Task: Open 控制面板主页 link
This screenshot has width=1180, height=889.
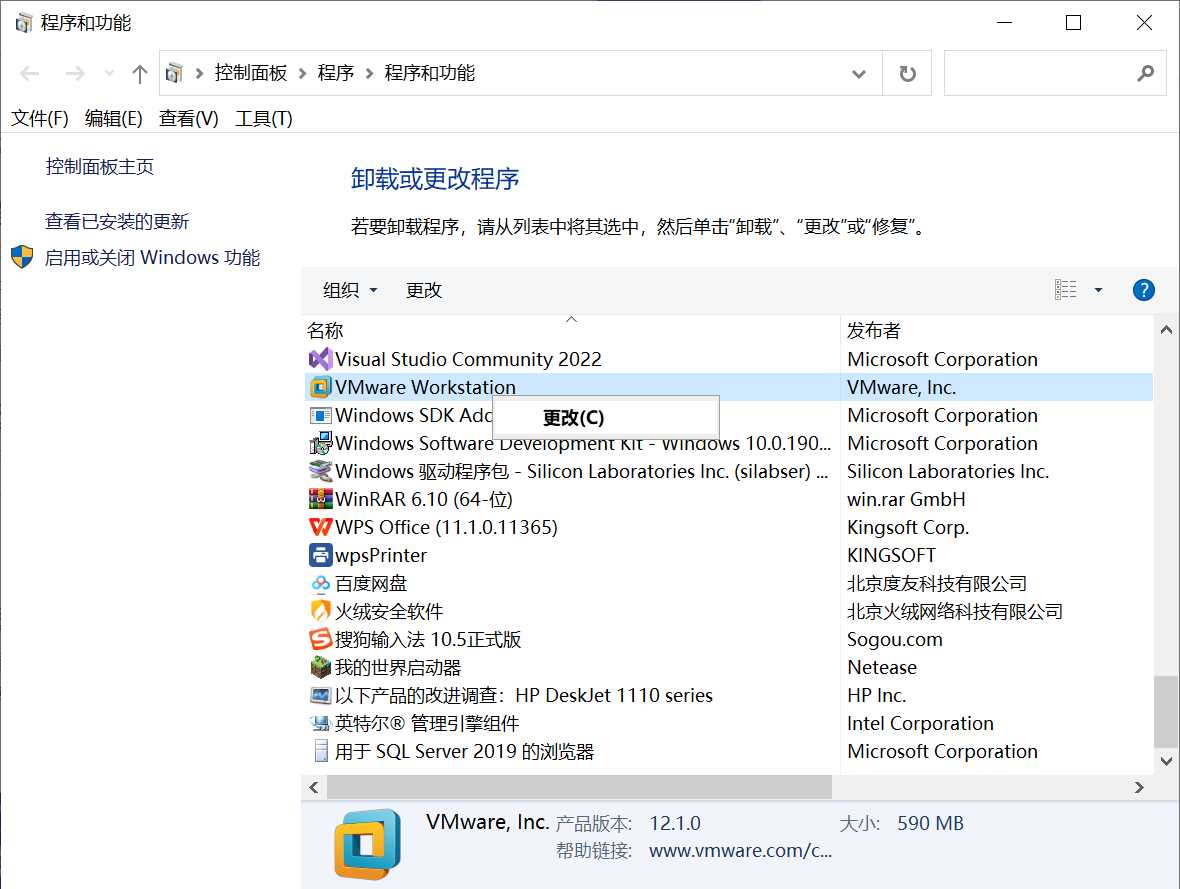Action: click(99, 166)
